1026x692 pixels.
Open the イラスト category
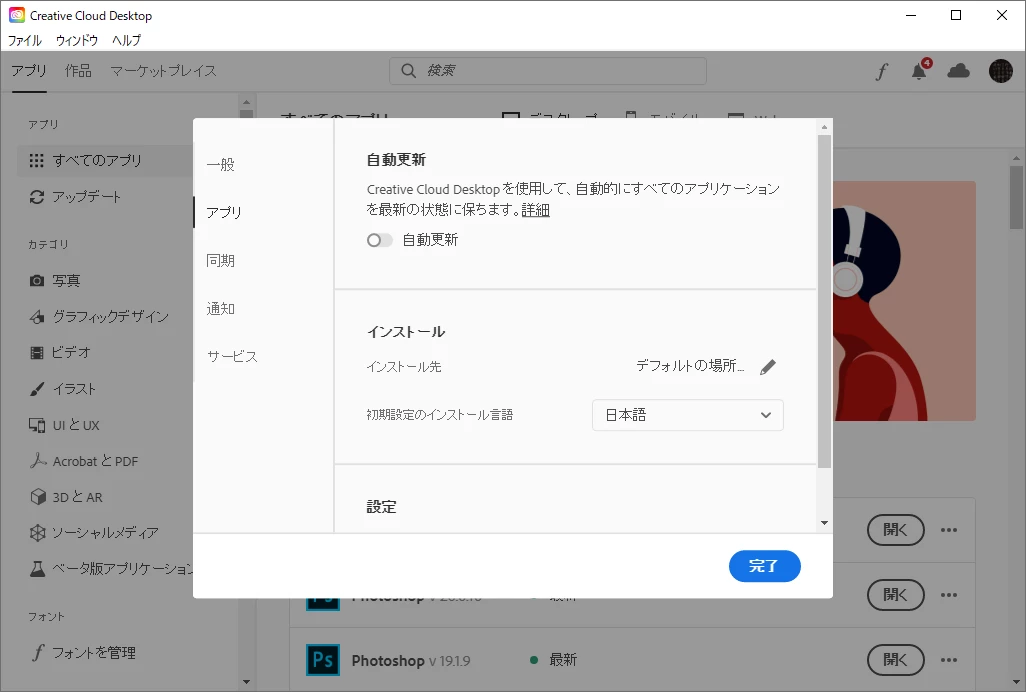pyautogui.click(x=63, y=389)
